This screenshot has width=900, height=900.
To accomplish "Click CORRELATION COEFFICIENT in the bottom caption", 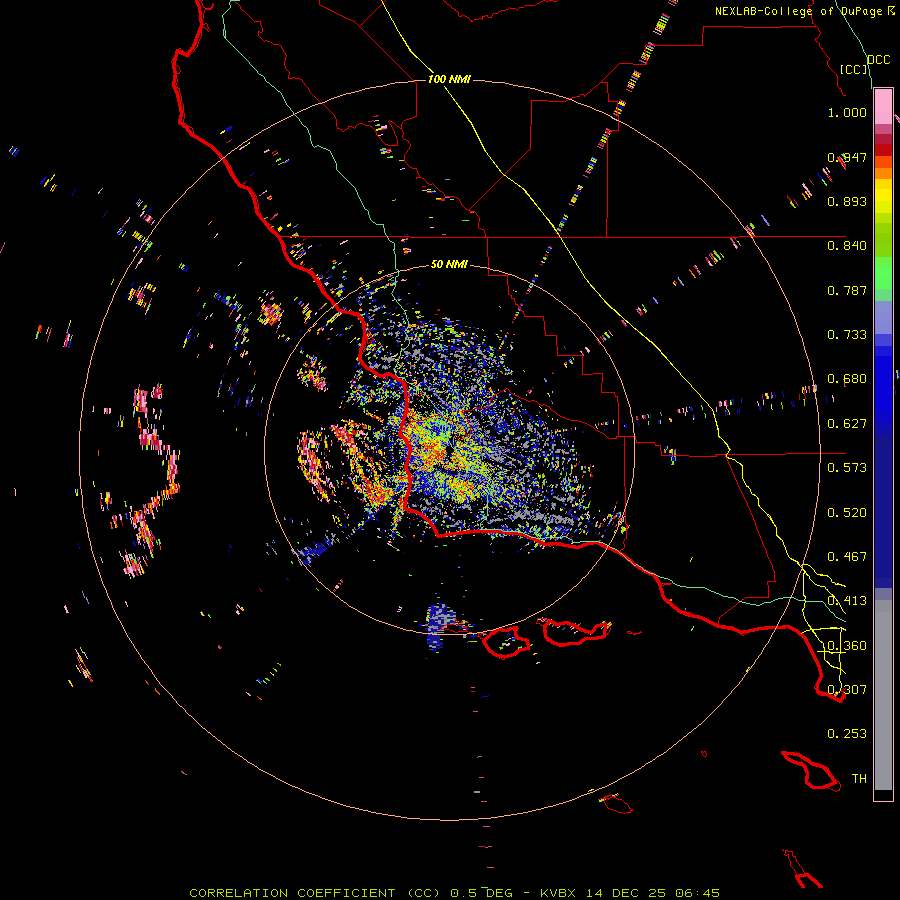I will click(292, 893).
